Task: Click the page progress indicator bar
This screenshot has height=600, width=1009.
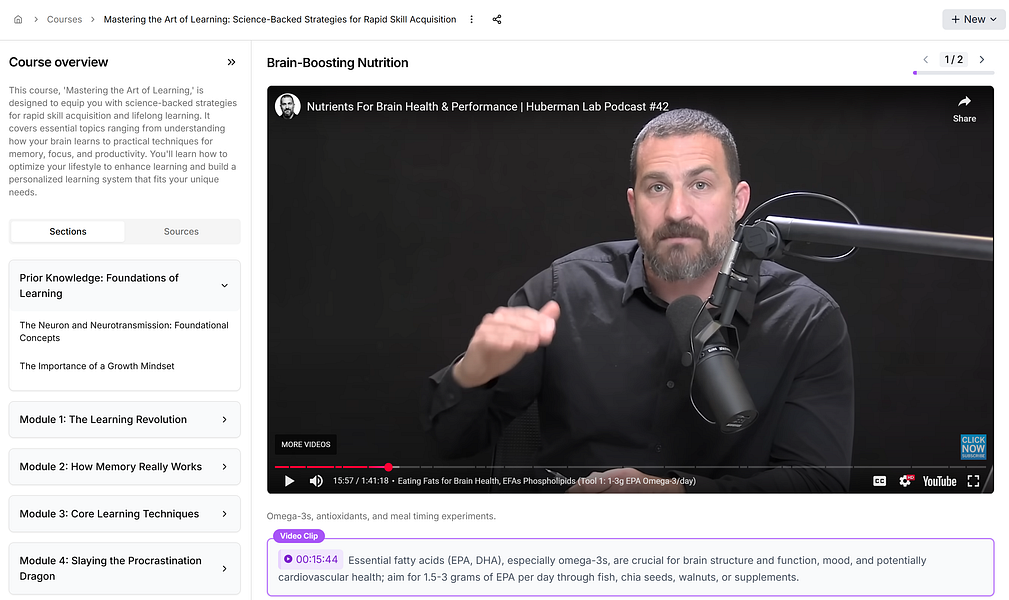Action: (954, 73)
